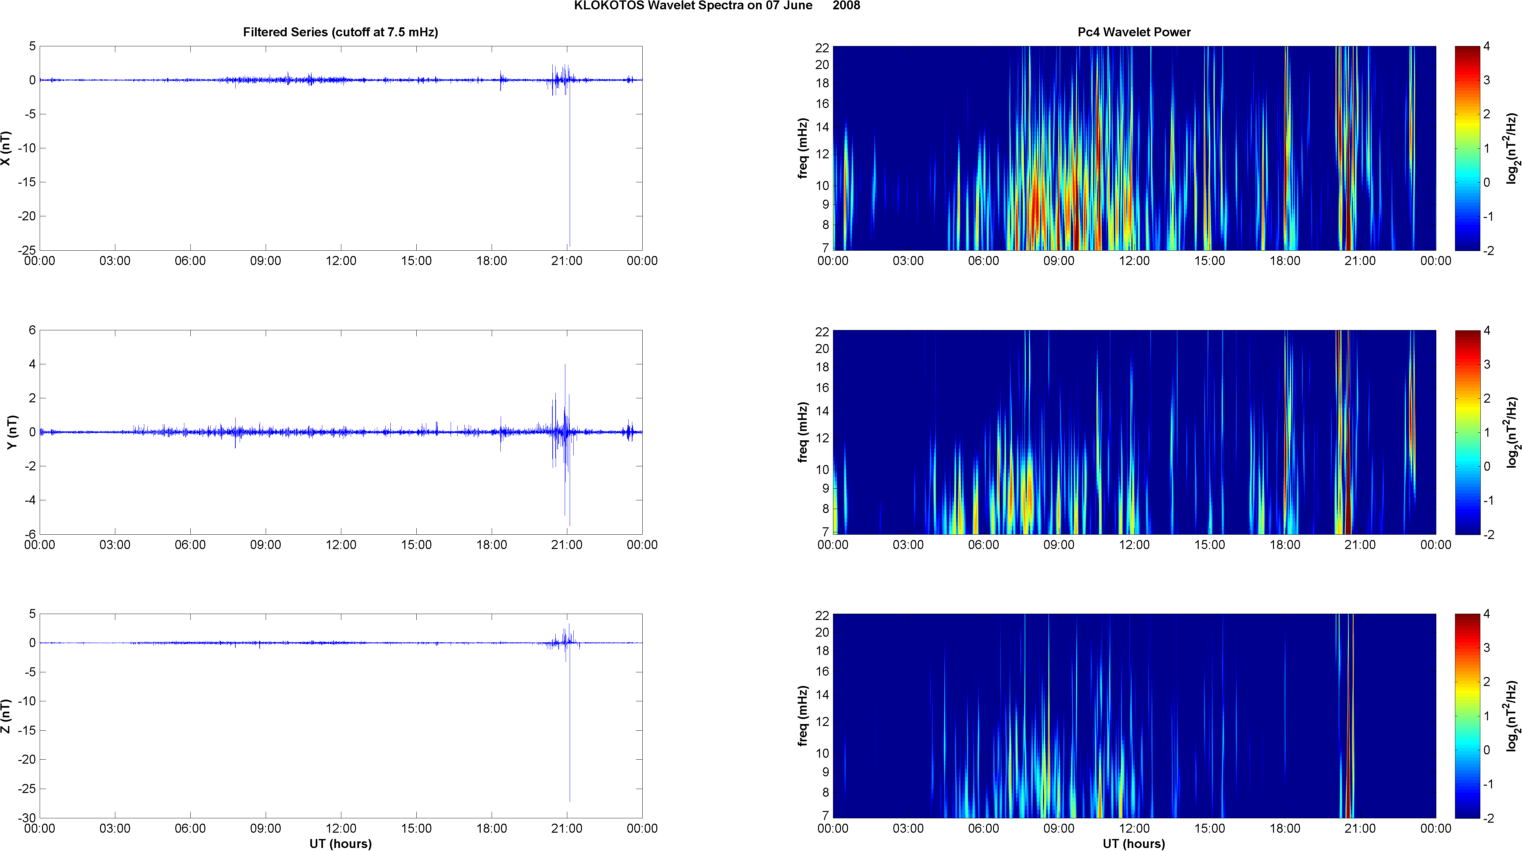Click the log2(nT²/Hz) label of the middle colorbar

click(x=1513, y=432)
